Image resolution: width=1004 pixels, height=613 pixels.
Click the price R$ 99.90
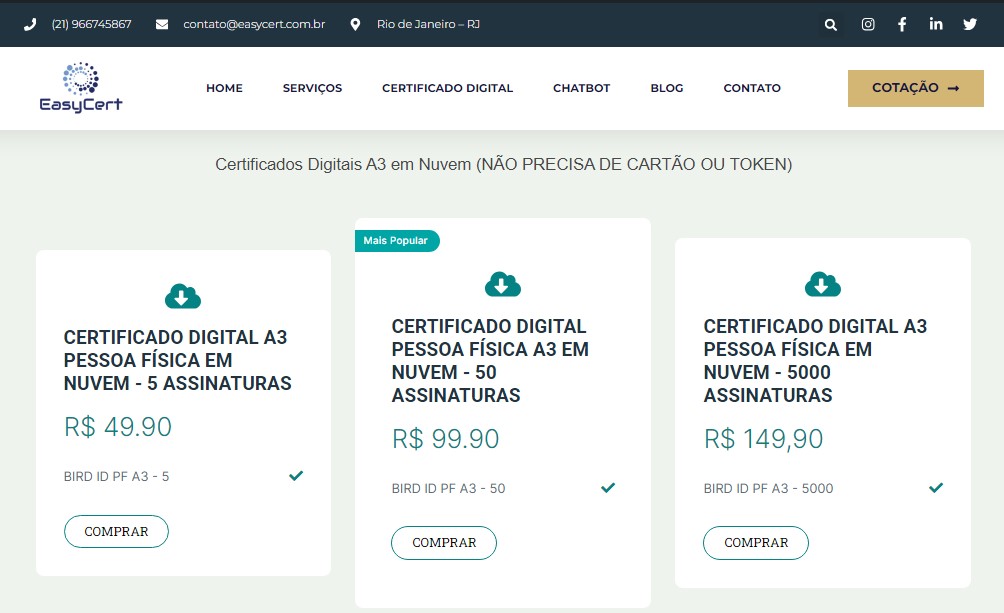point(445,439)
